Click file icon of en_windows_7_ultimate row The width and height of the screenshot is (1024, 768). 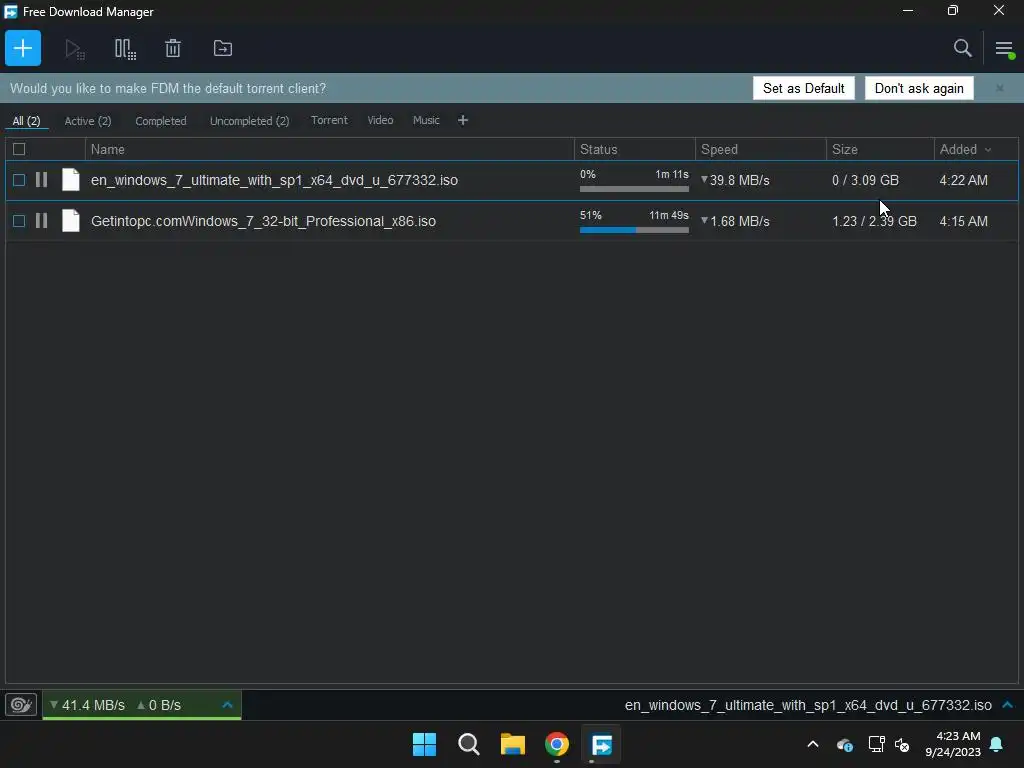coord(71,180)
